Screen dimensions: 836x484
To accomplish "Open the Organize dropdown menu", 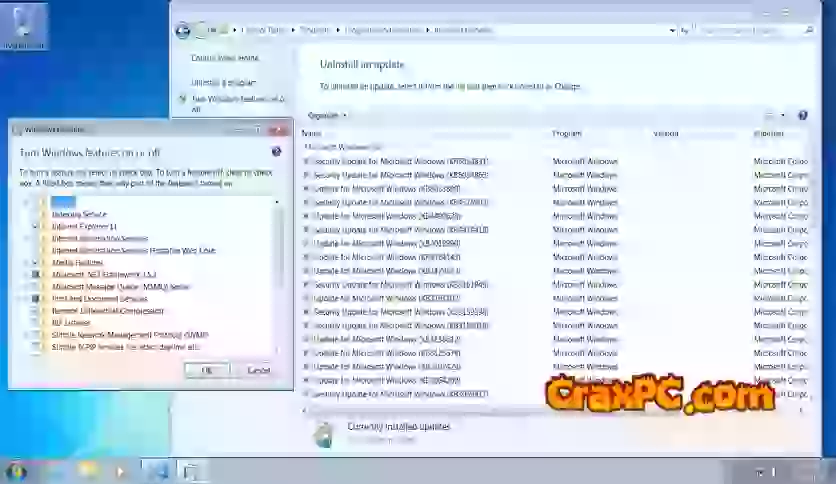I will (x=326, y=116).
